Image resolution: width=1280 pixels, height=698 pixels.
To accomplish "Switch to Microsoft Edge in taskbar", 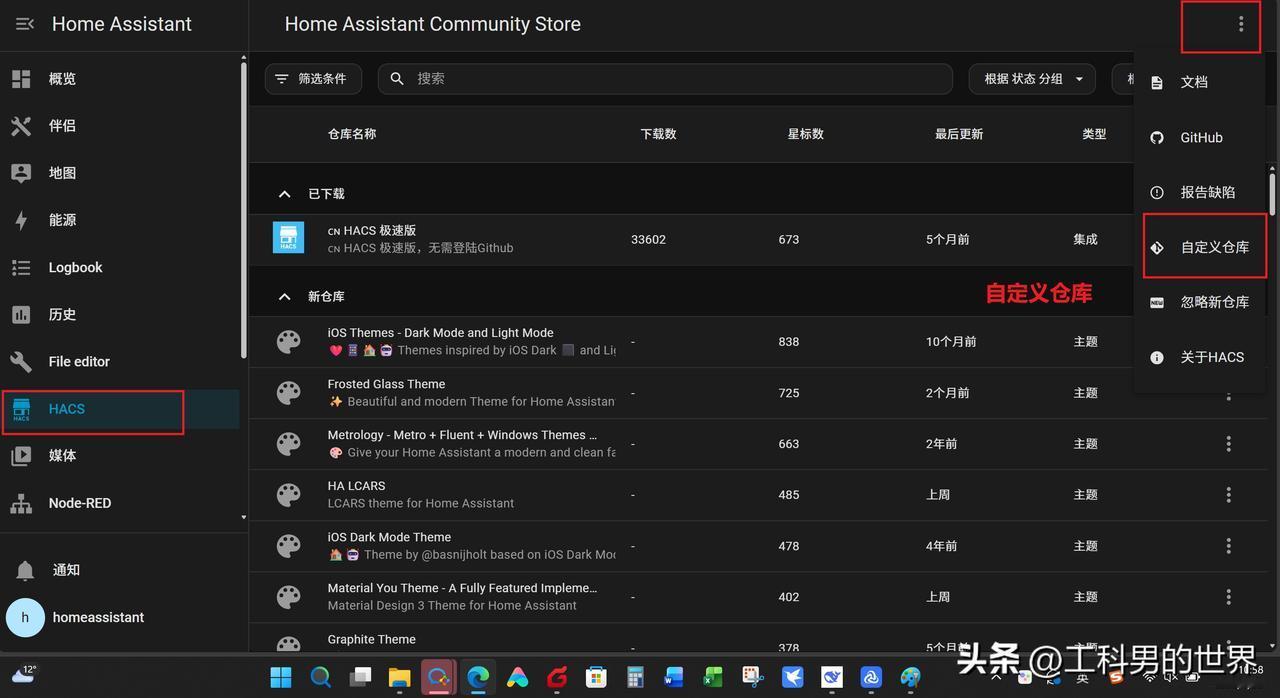I will pos(478,678).
